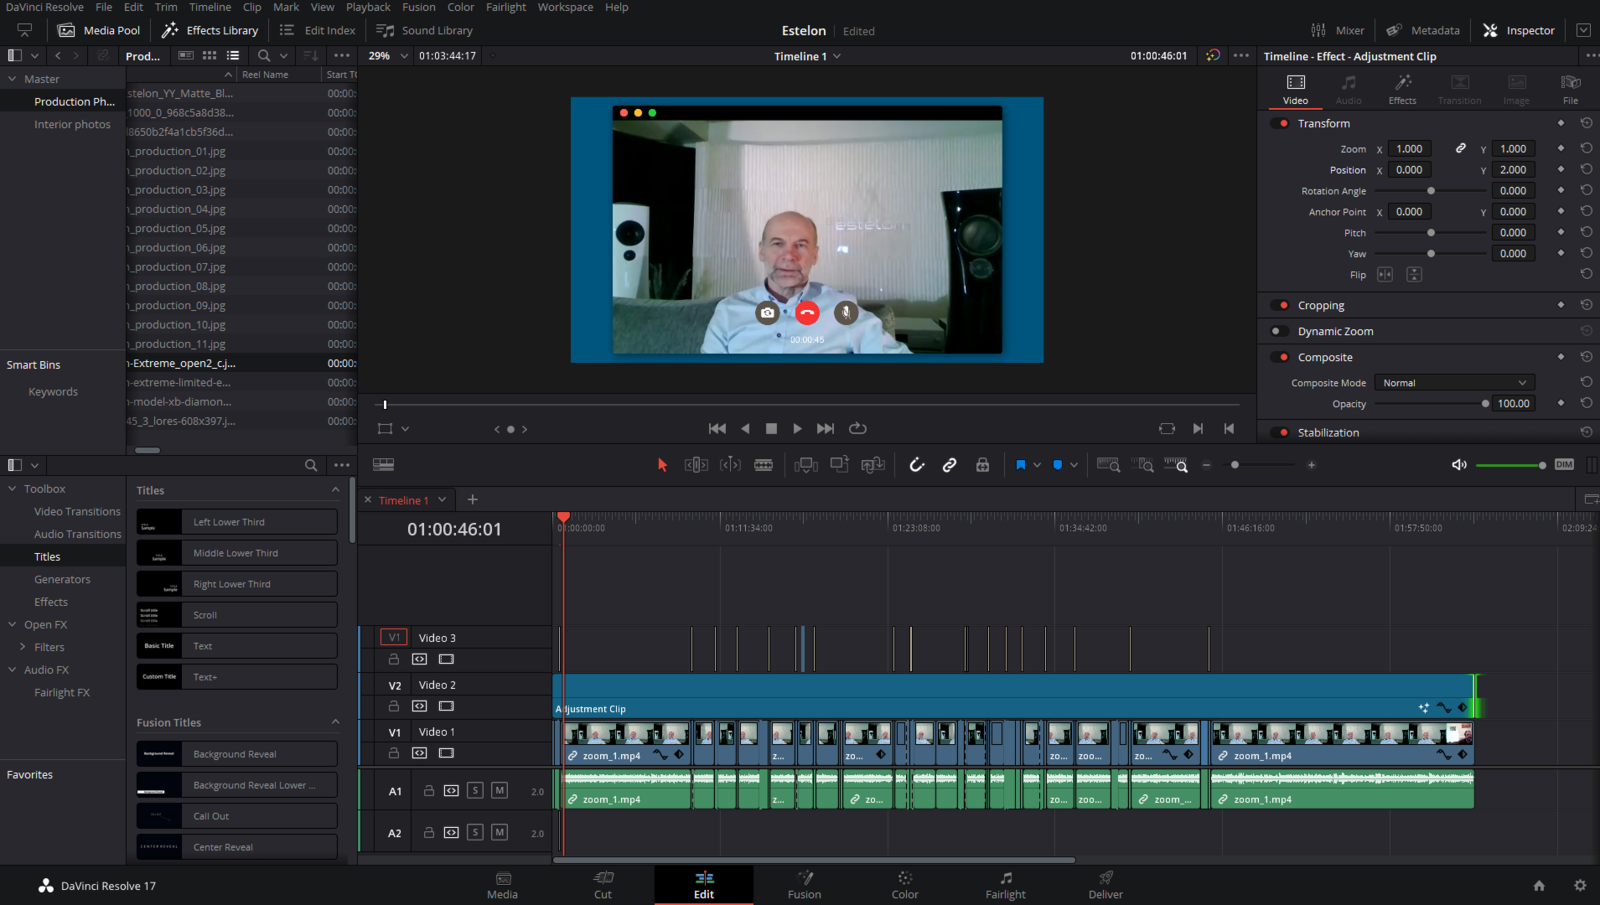Mute the speaker volume icon
This screenshot has height=905, width=1600.
tap(1459, 465)
